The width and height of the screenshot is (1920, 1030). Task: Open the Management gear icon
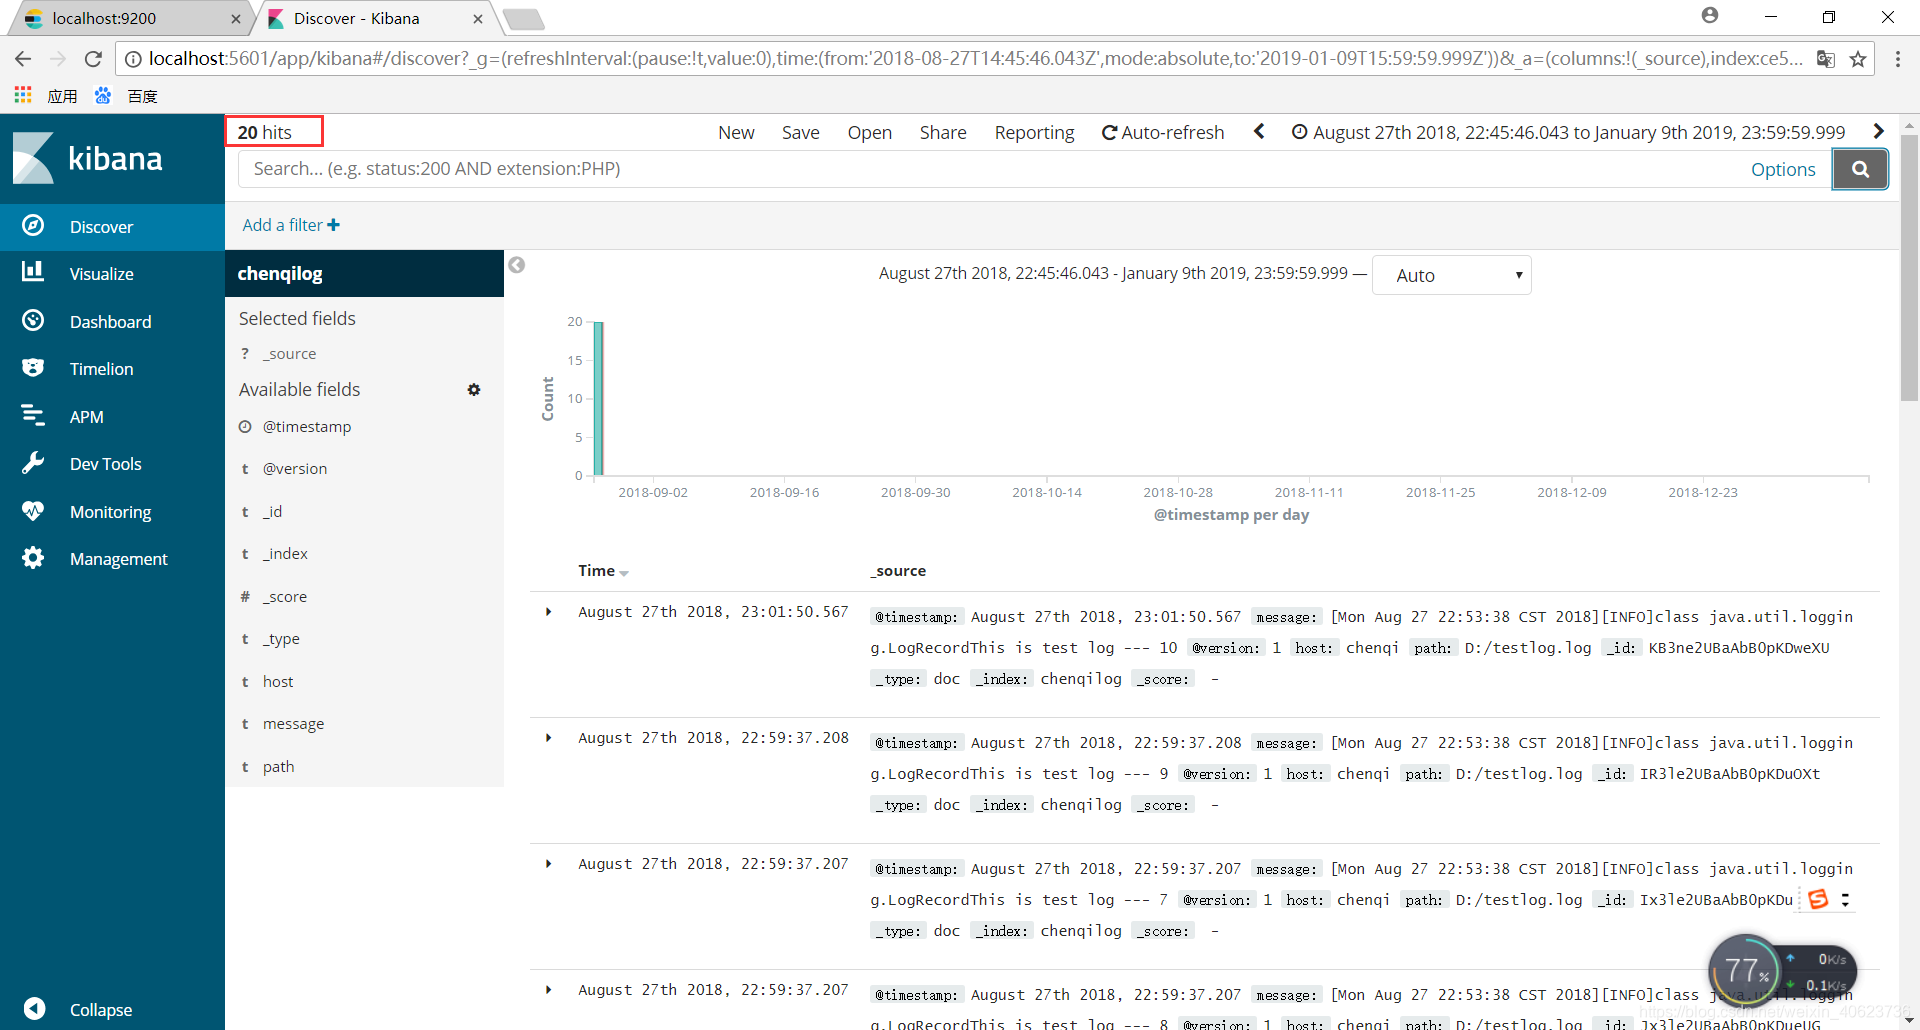click(x=33, y=558)
